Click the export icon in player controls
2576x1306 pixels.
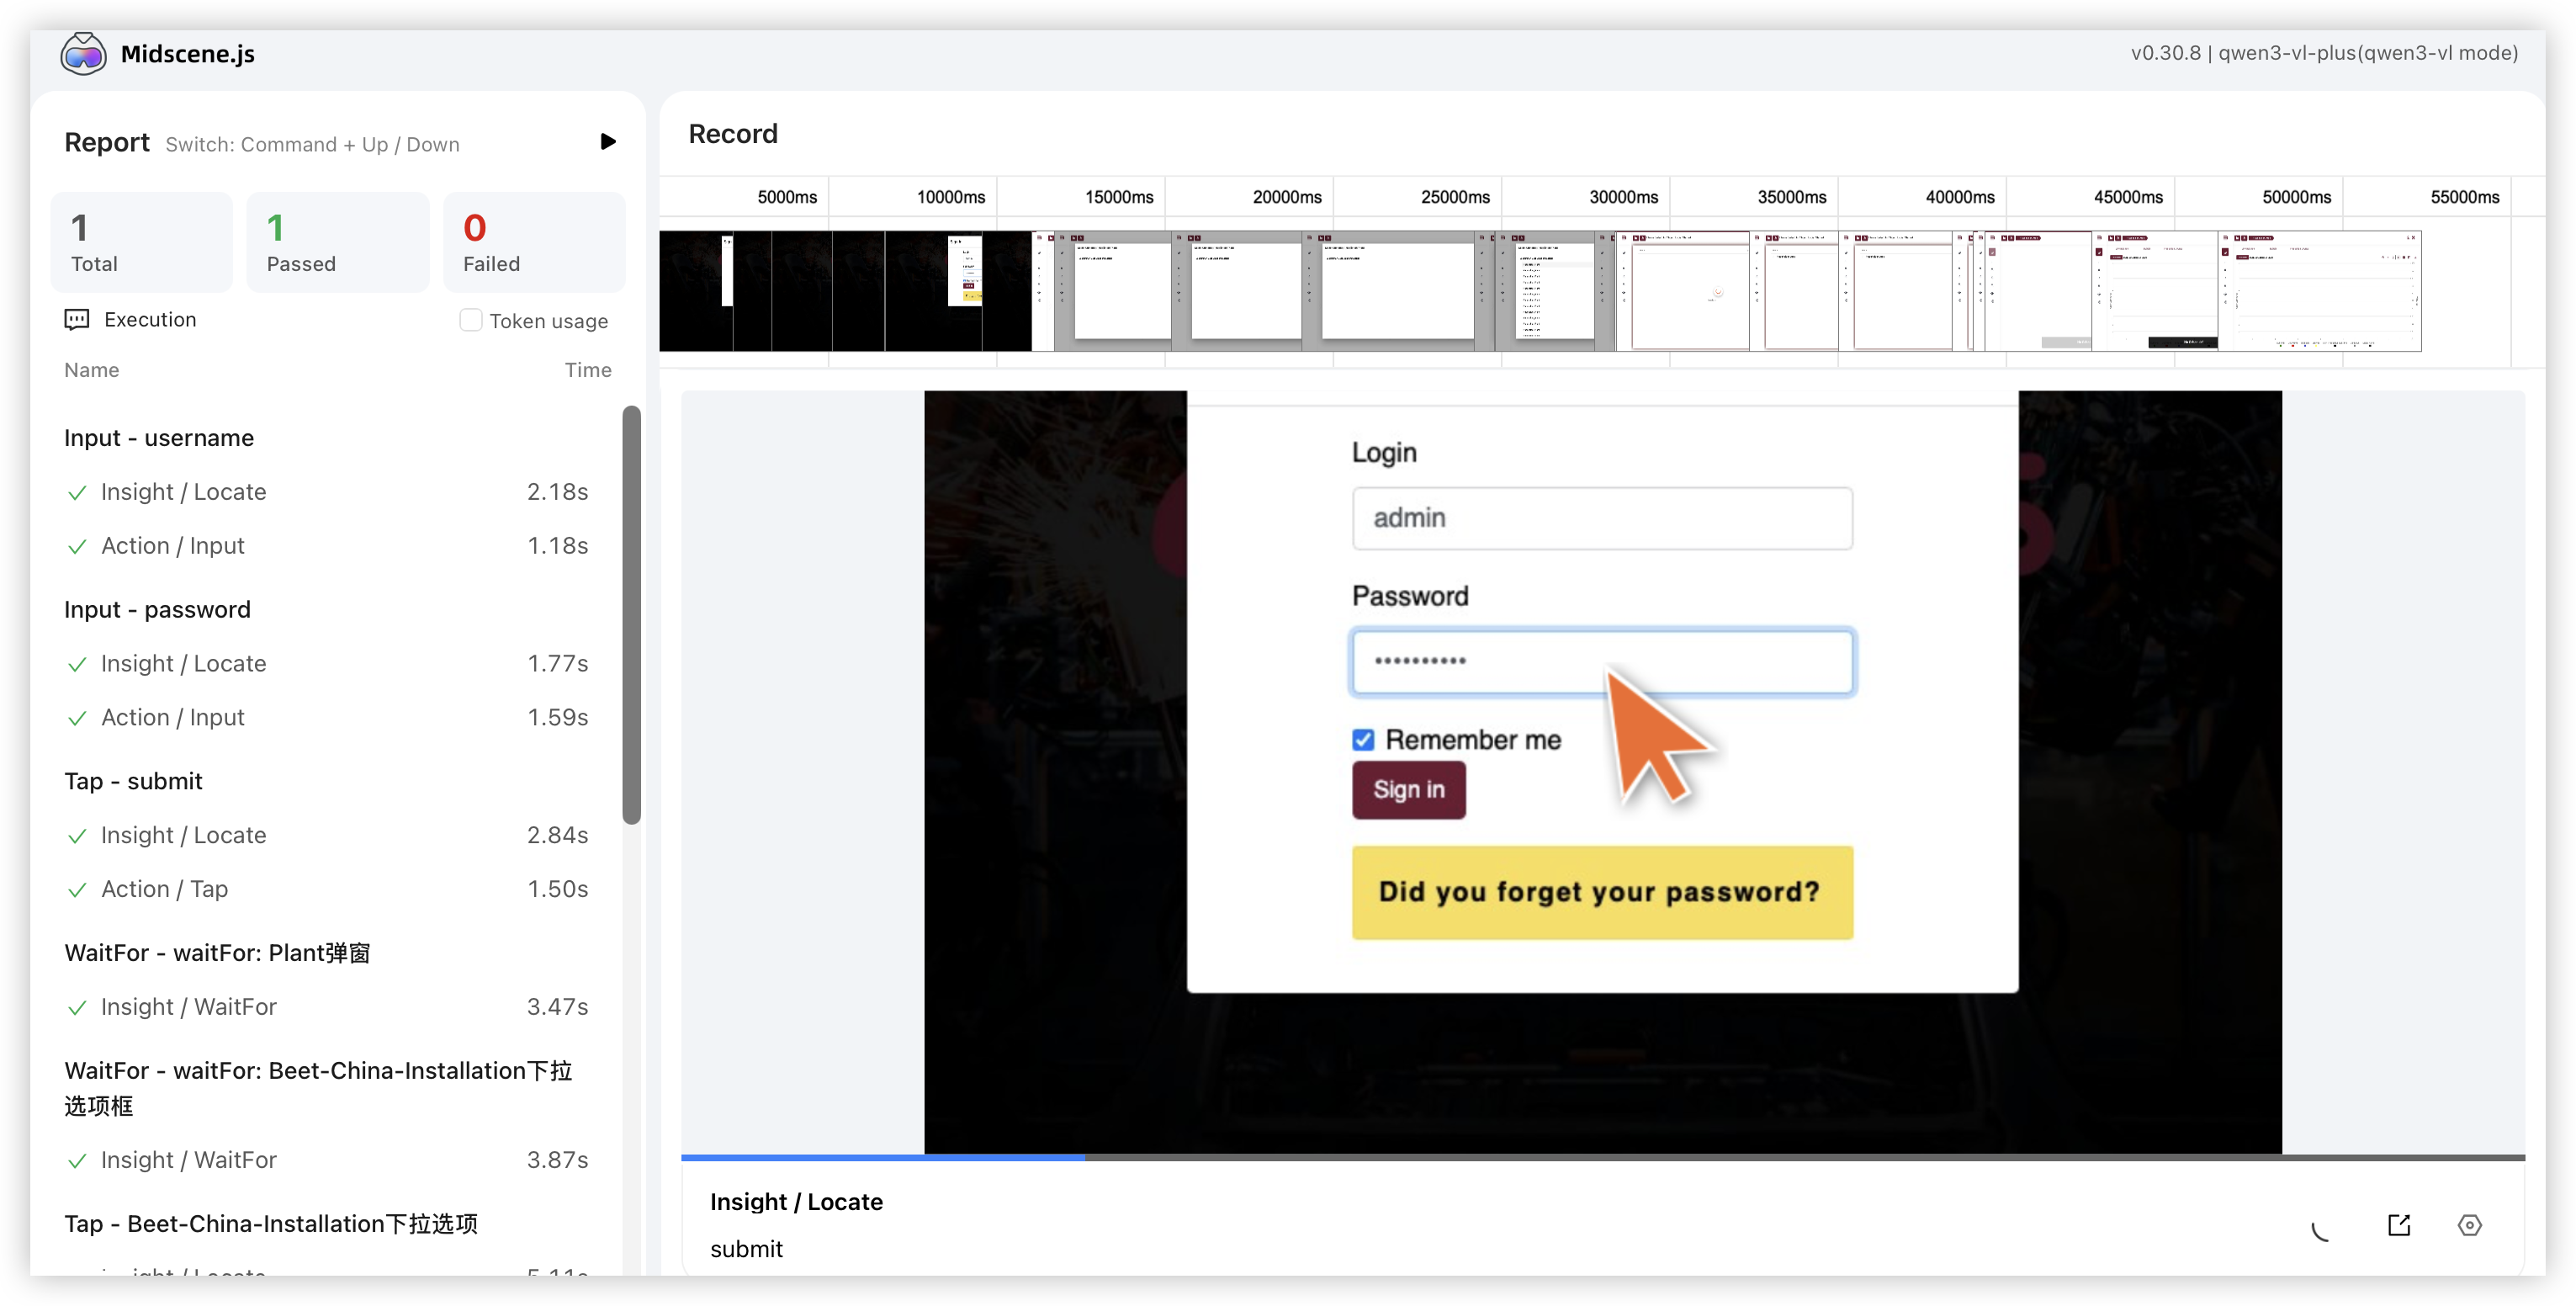[2399, 1225]
